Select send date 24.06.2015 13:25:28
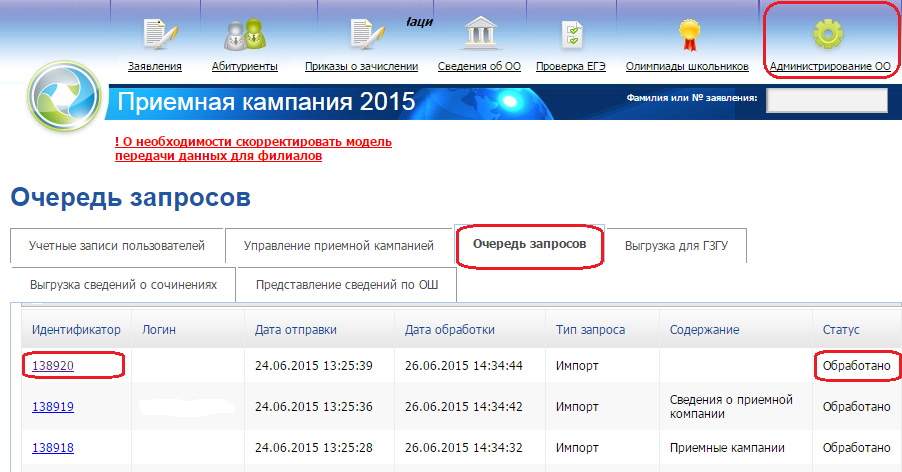 [x=314, y=447]
